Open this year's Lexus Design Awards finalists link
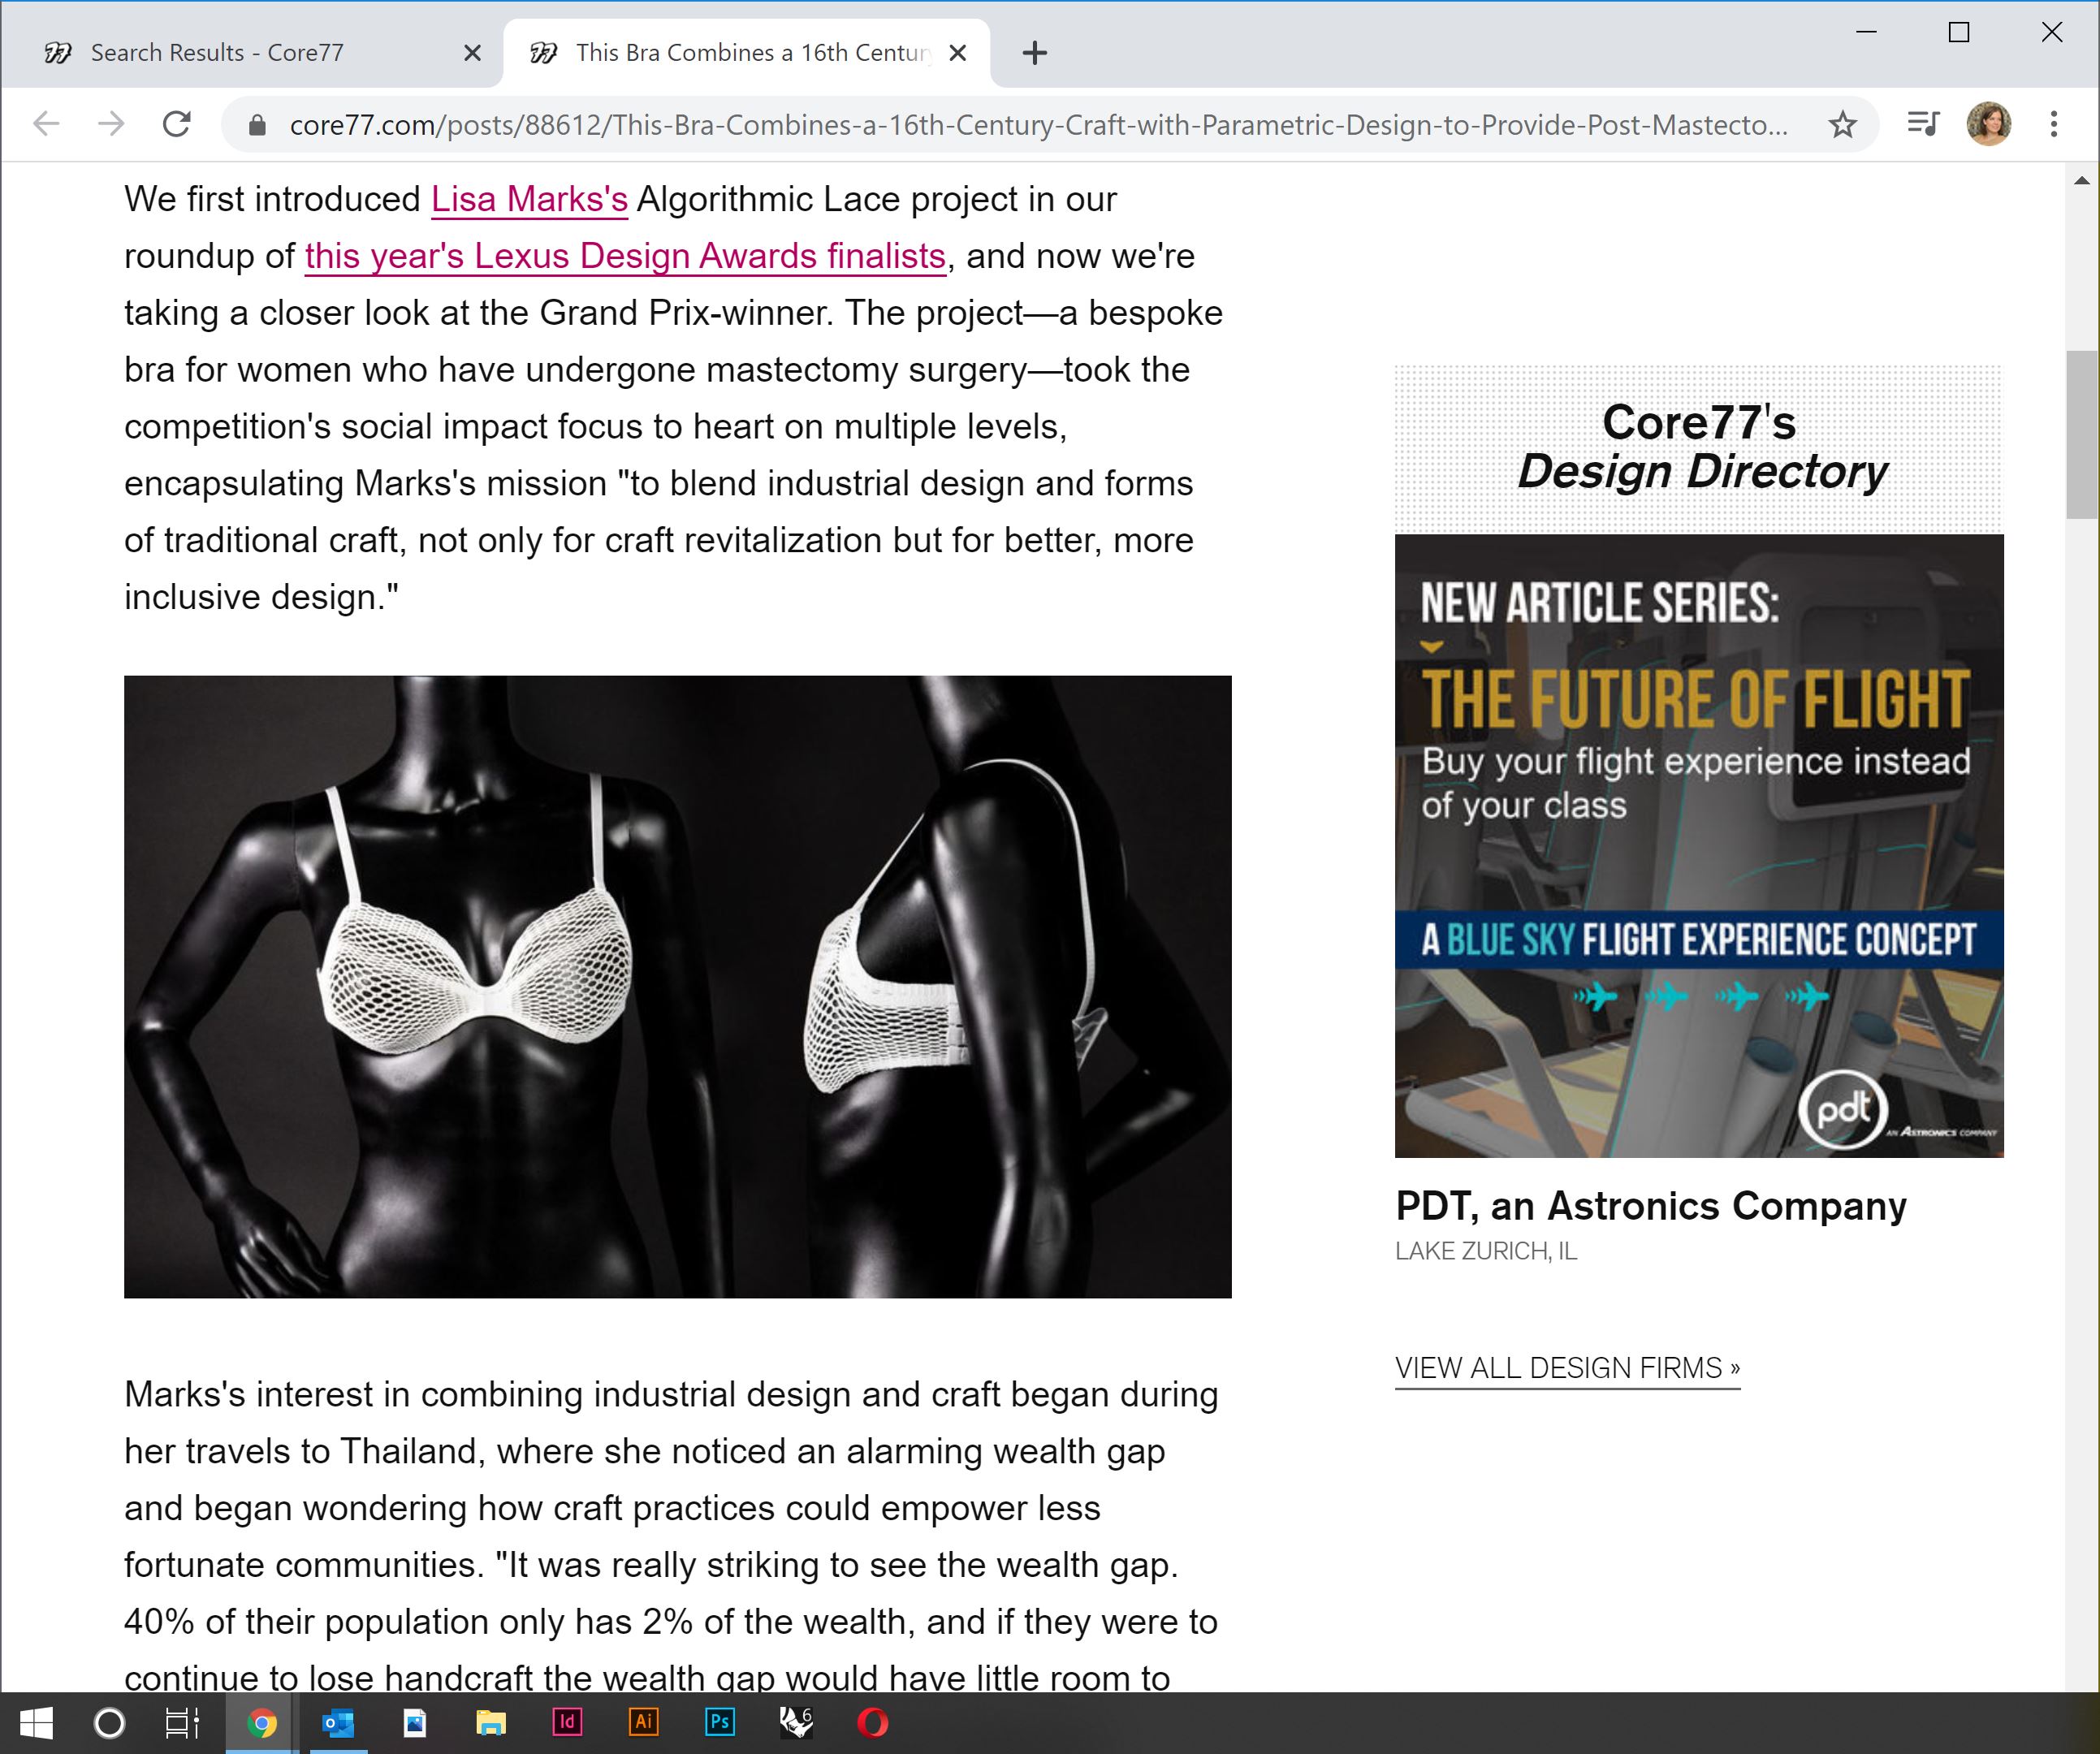 pyautogui.click(x=625, y=256)
